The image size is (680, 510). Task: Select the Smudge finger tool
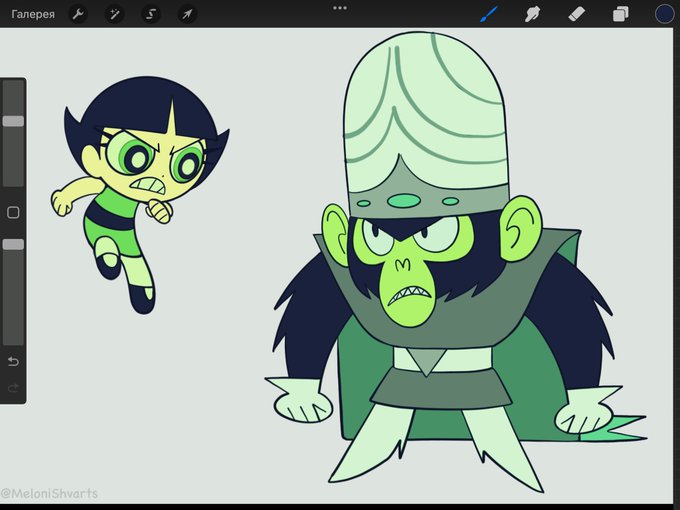pos(533,14)
